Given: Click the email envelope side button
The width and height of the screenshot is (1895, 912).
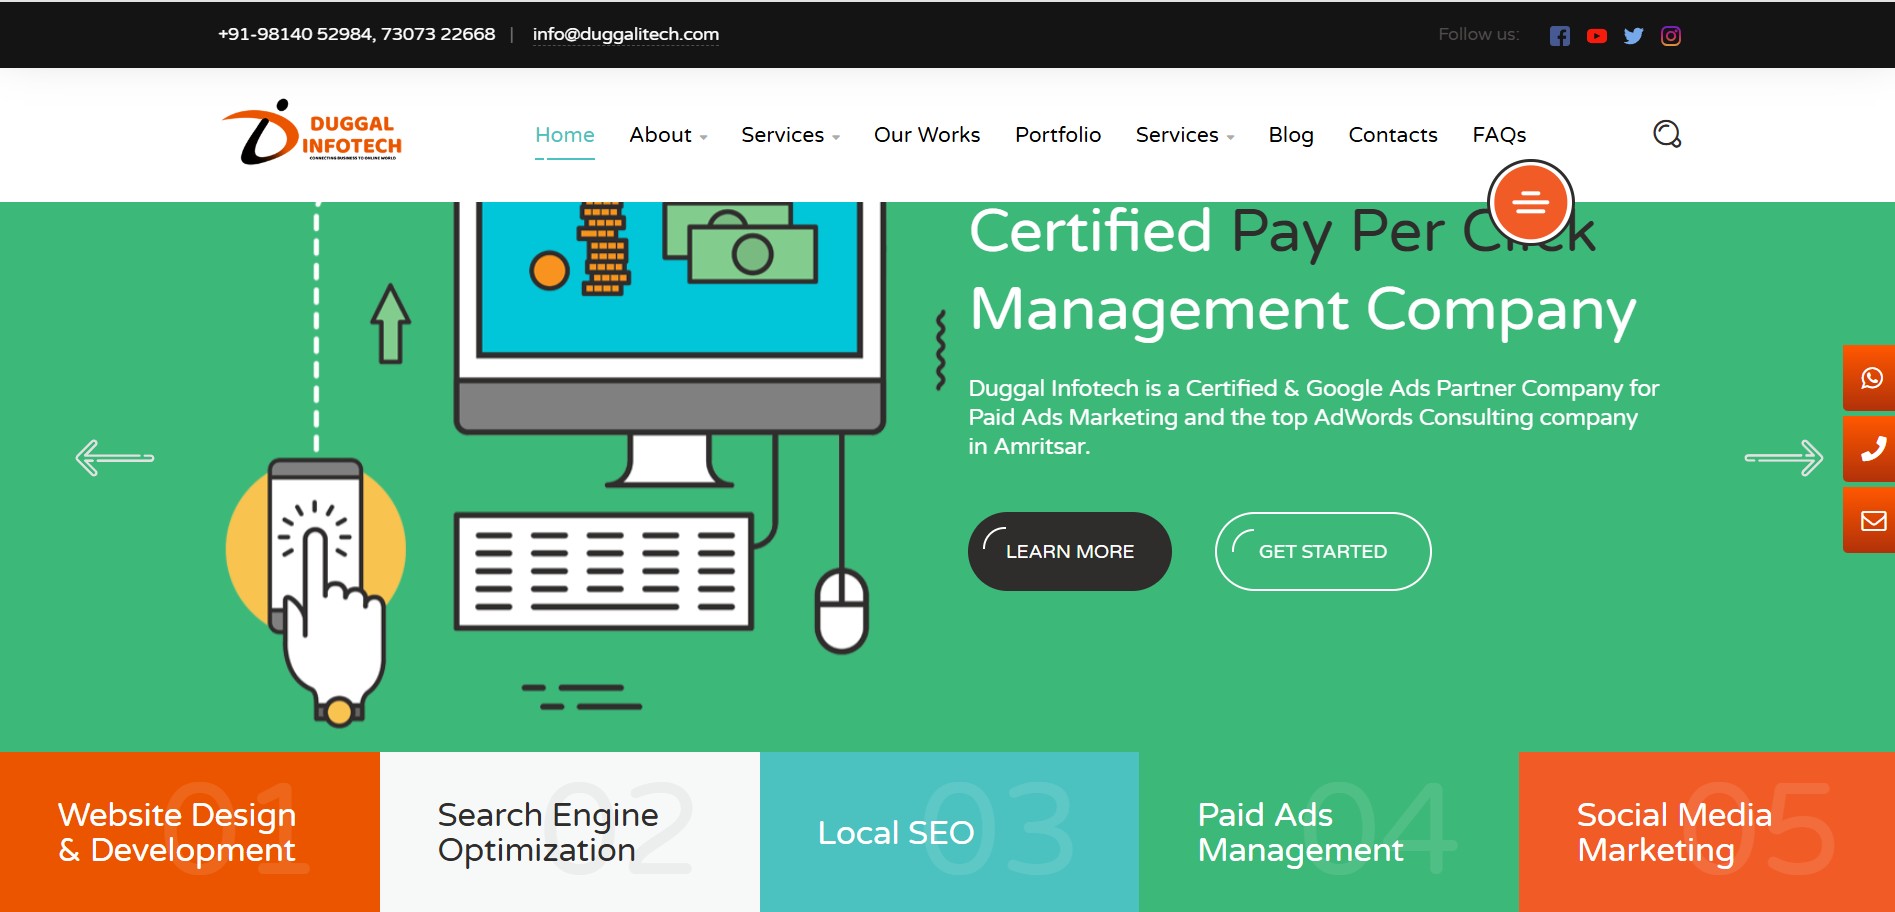Looking at the screenshot, I should point(1870,520).
